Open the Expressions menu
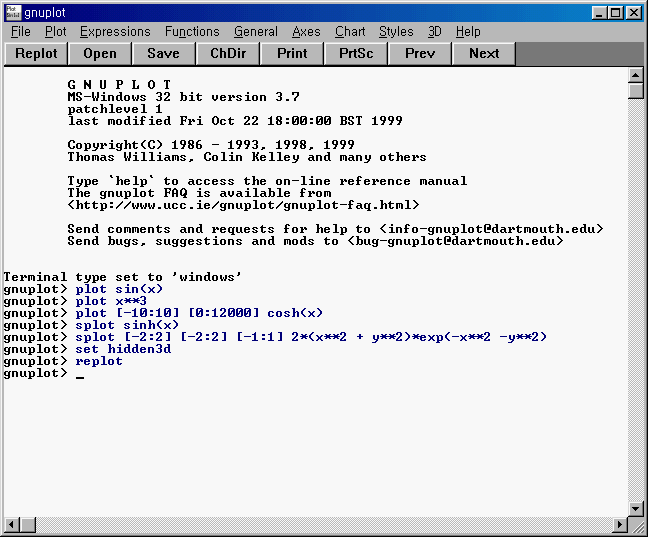This screenshot has height=537, width=648. [x=115, y=32]
